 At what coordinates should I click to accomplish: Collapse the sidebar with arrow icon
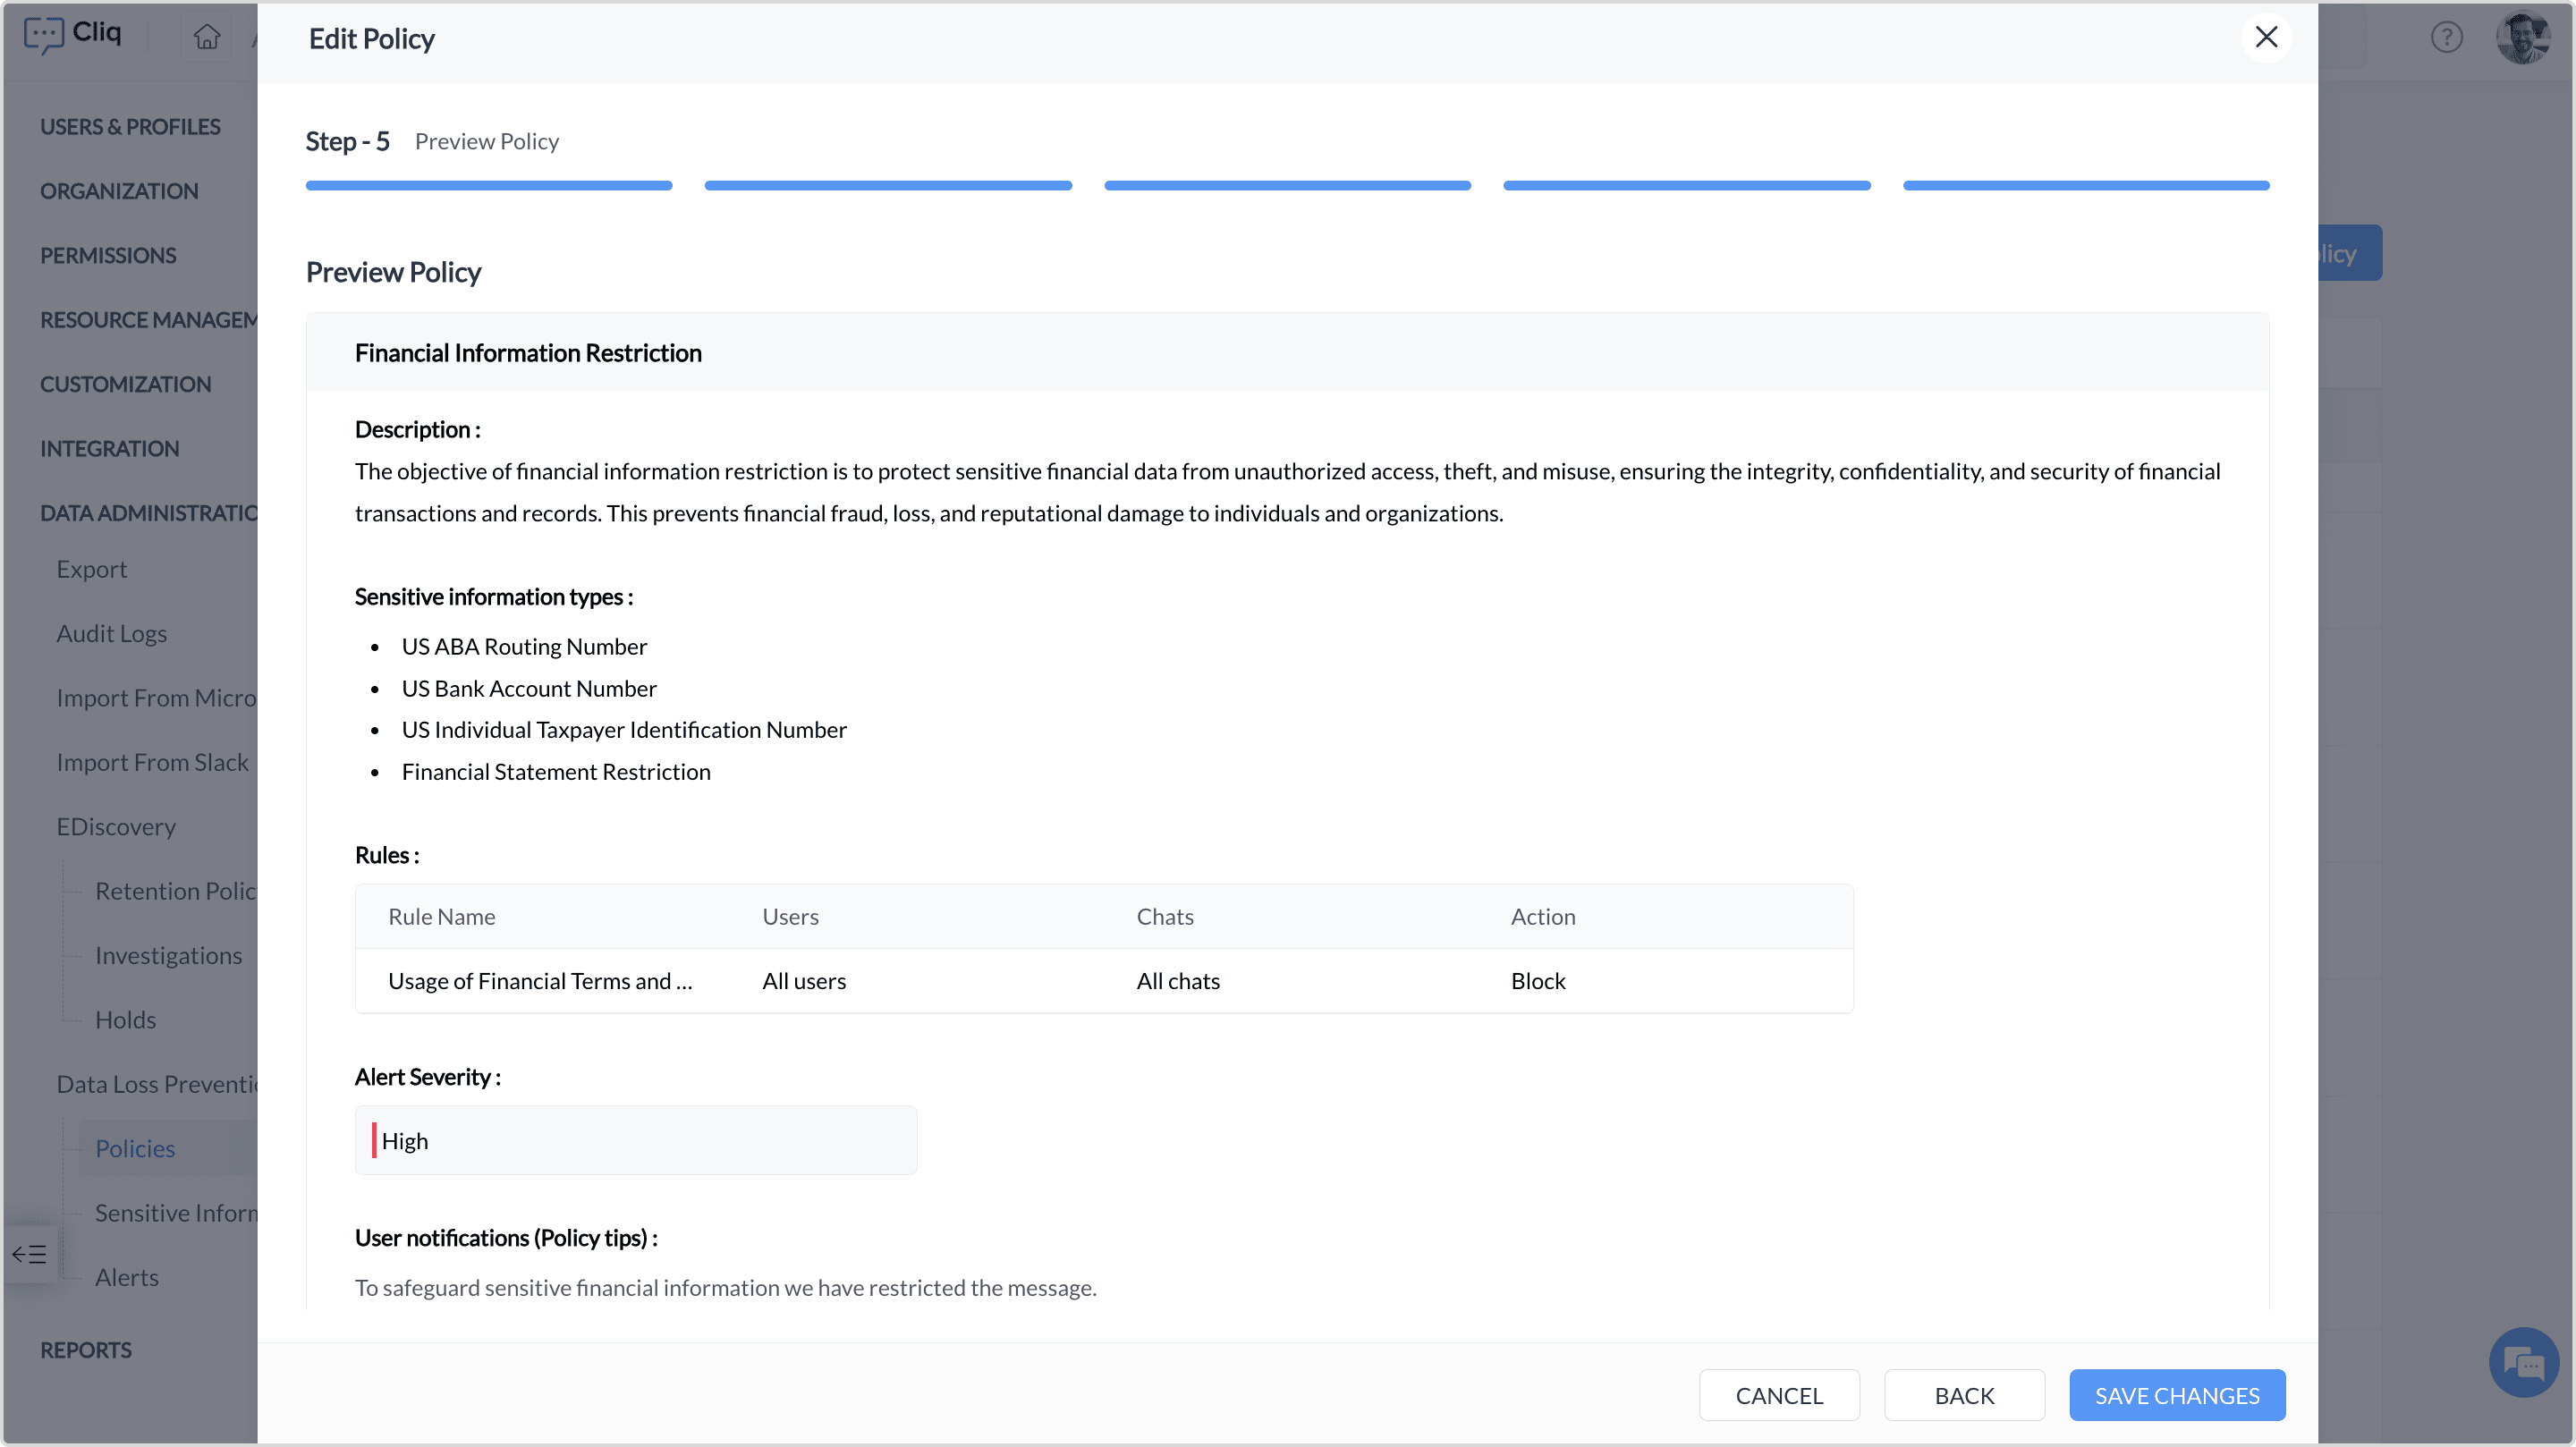(29, 1254)
